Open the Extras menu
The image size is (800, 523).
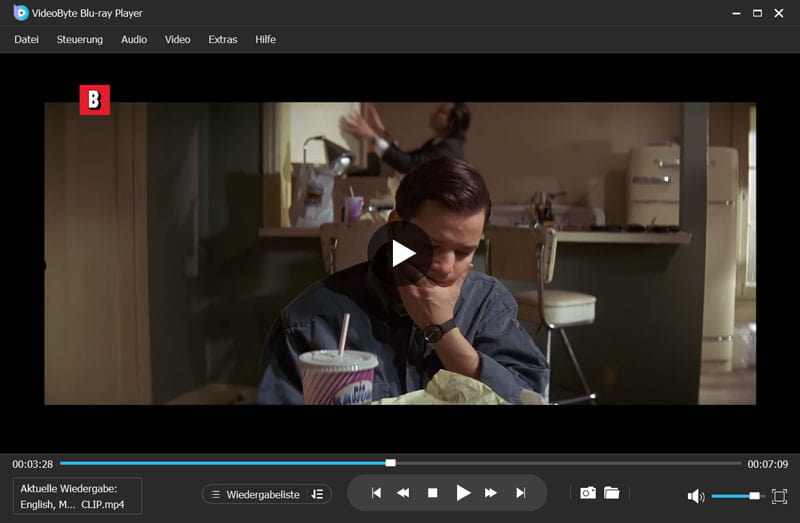click(222, 39)
